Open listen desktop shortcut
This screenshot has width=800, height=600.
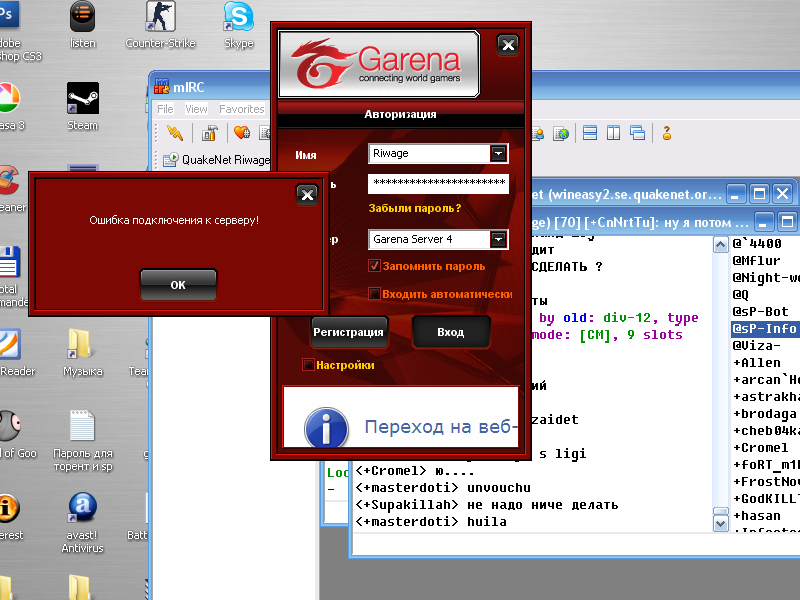(x=83, y=26)
